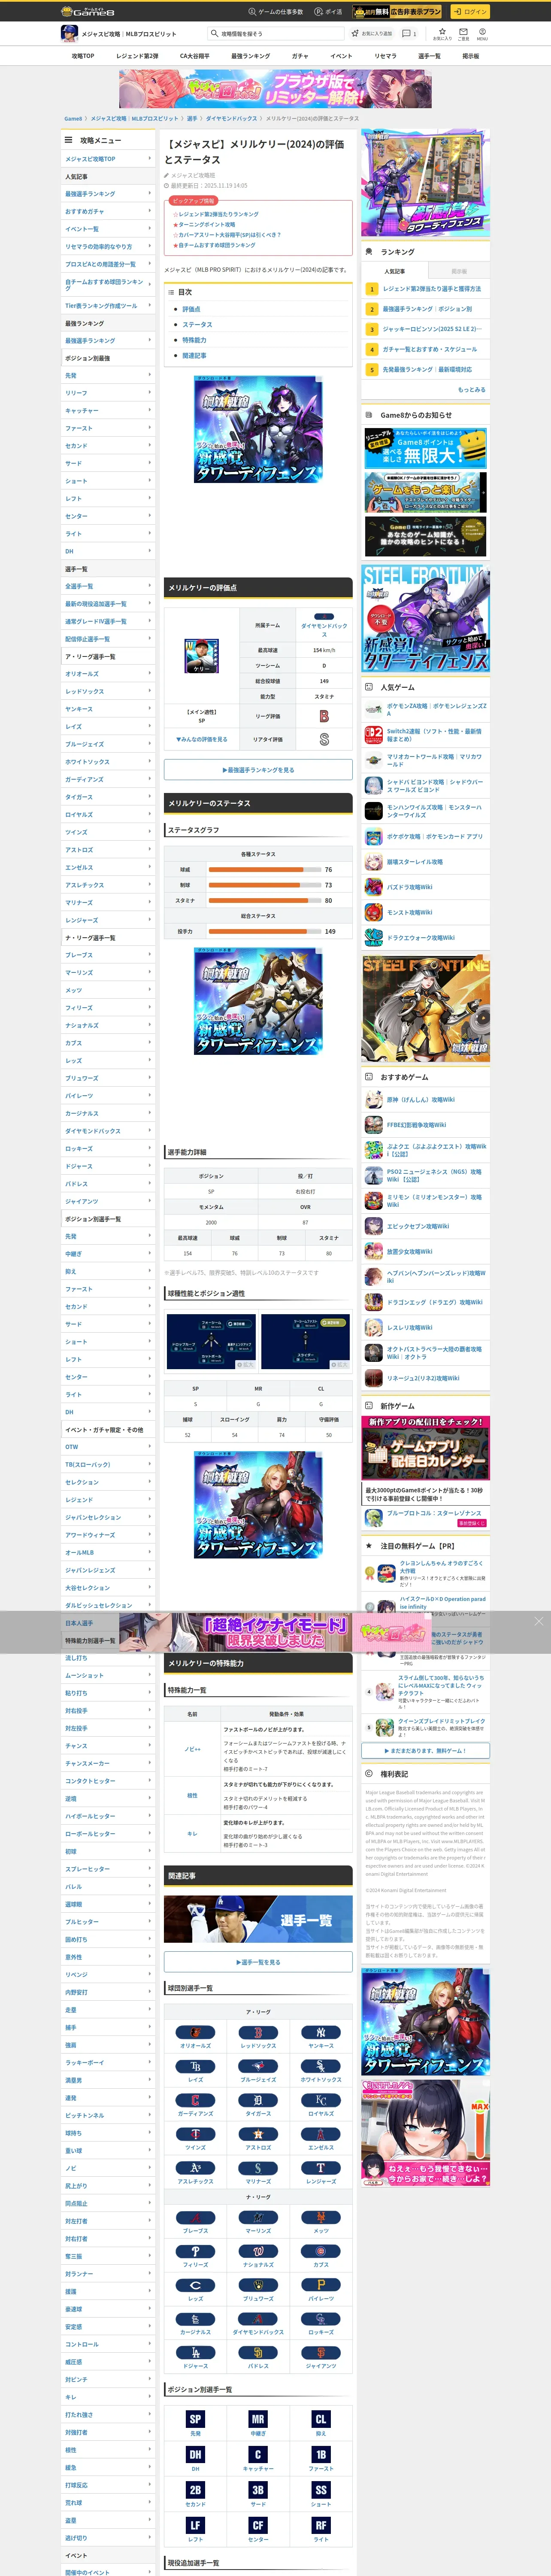
Task: Expand the イベント一覧 sidebar item
Action: point(109,229)
